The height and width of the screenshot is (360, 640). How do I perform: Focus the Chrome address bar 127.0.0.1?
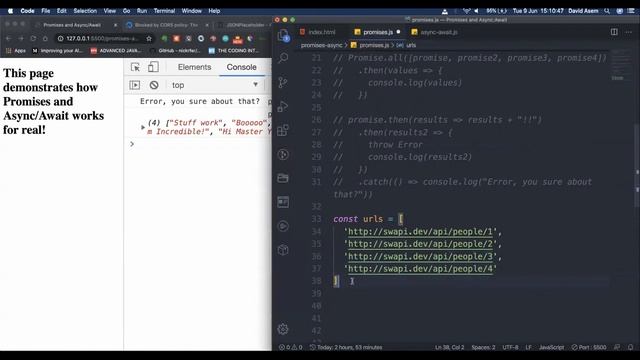(x=102, y=38)
